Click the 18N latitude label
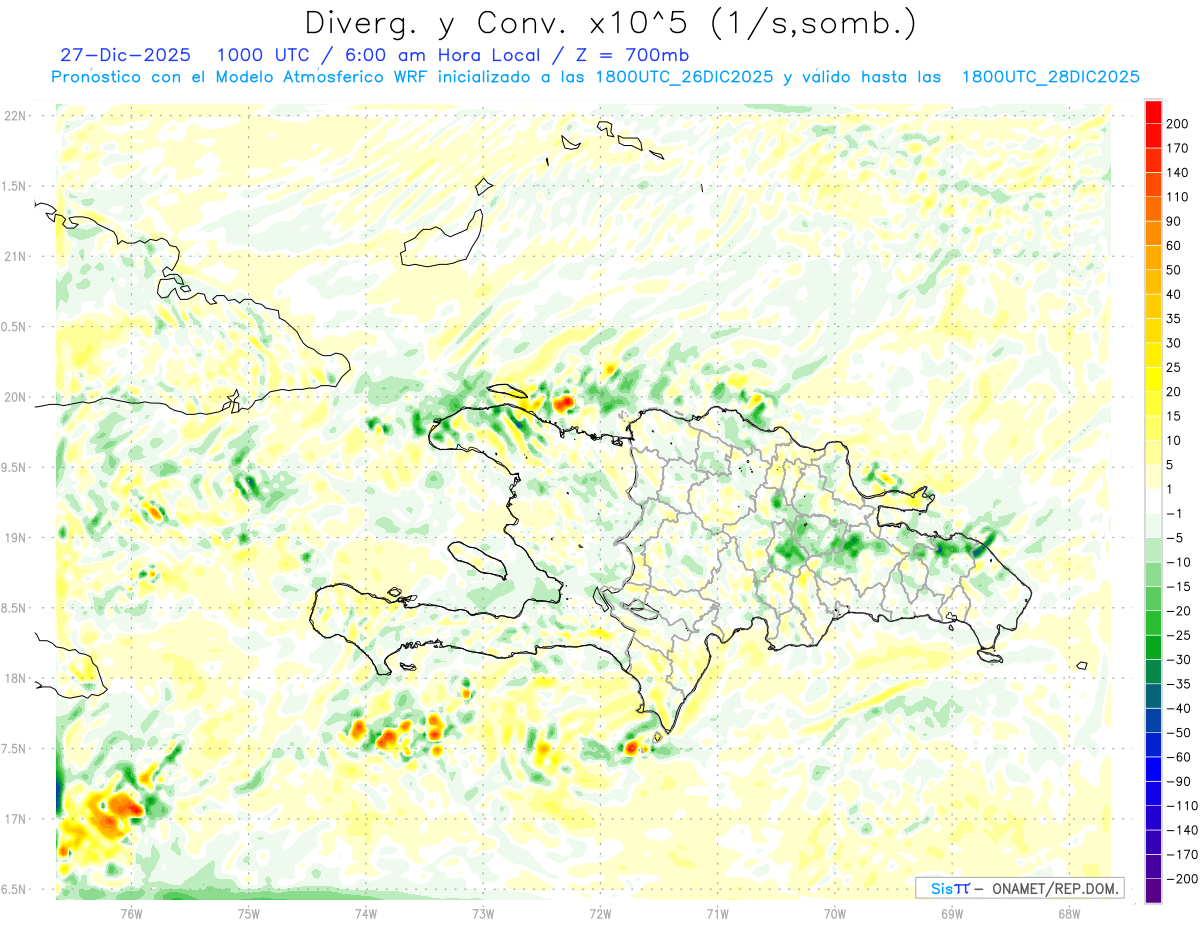Screen dimensions: 1200x927 pyautogui.click(x=14, y=679)
